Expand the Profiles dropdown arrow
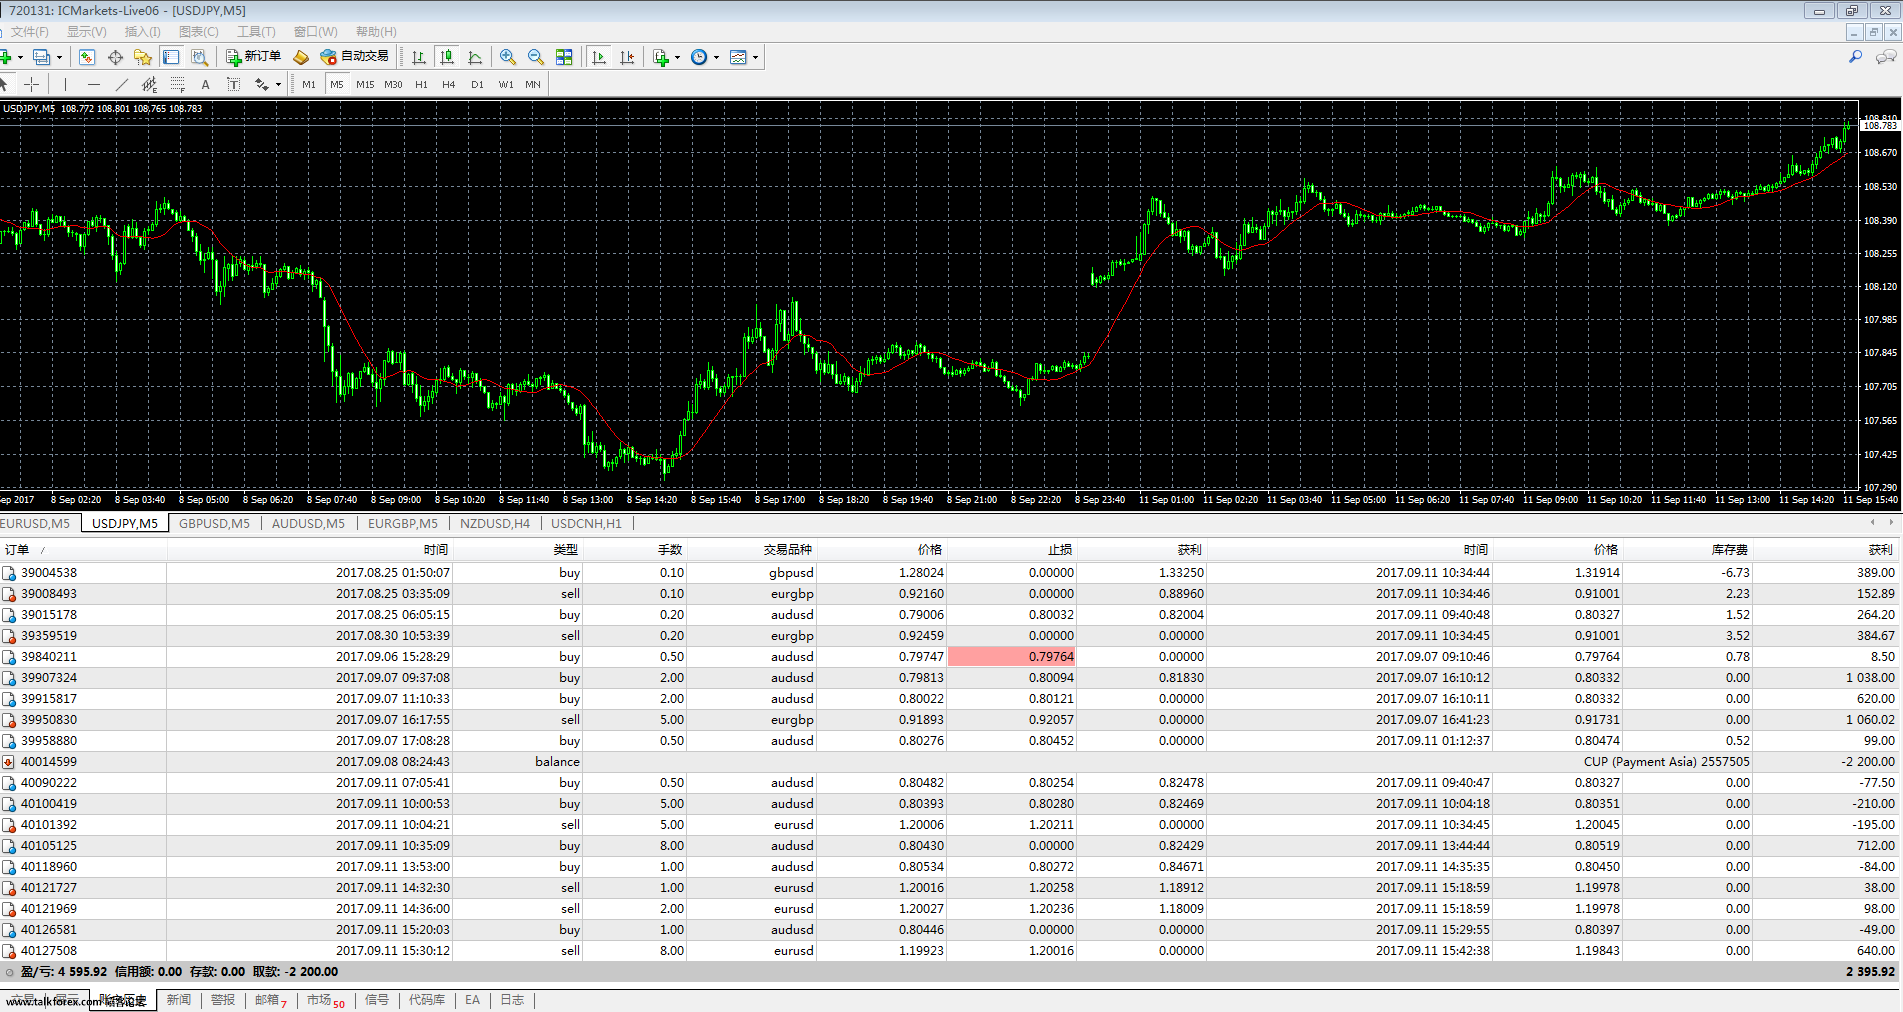Image resolution: width=1903 pixels, height=1012 pixels. point(59,57)
